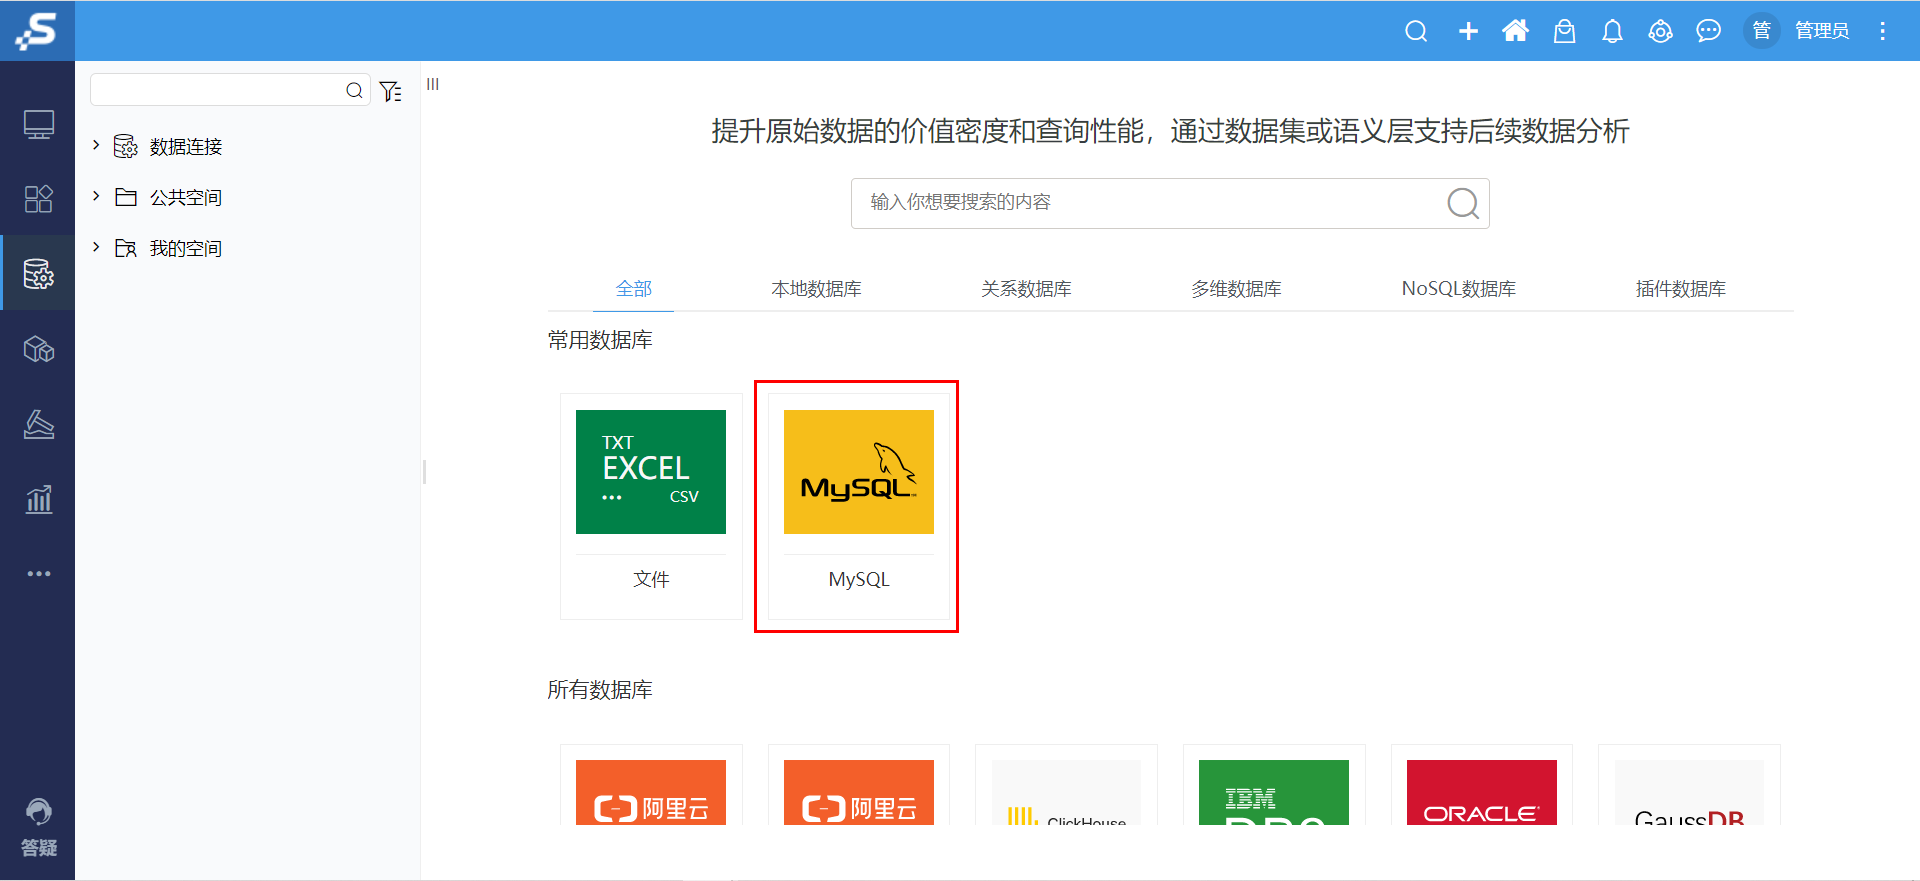This screenshot has width=1920, height=881.
Task: Toggle the left panel collapse handle
Action: coord(433,84)
